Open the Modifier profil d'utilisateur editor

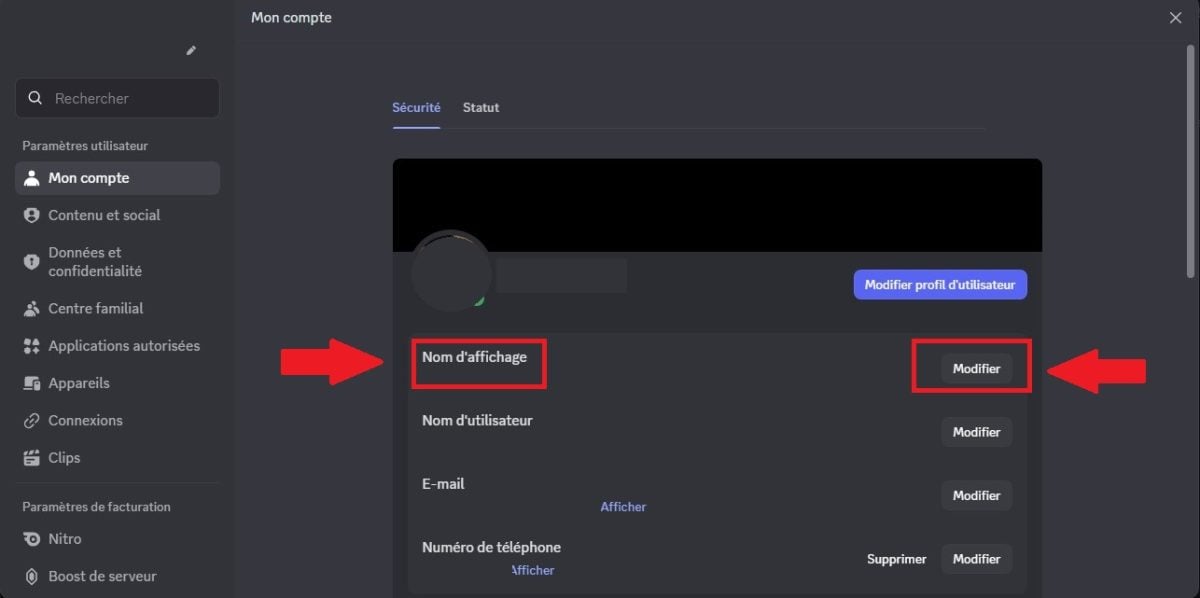click(939, 284)
